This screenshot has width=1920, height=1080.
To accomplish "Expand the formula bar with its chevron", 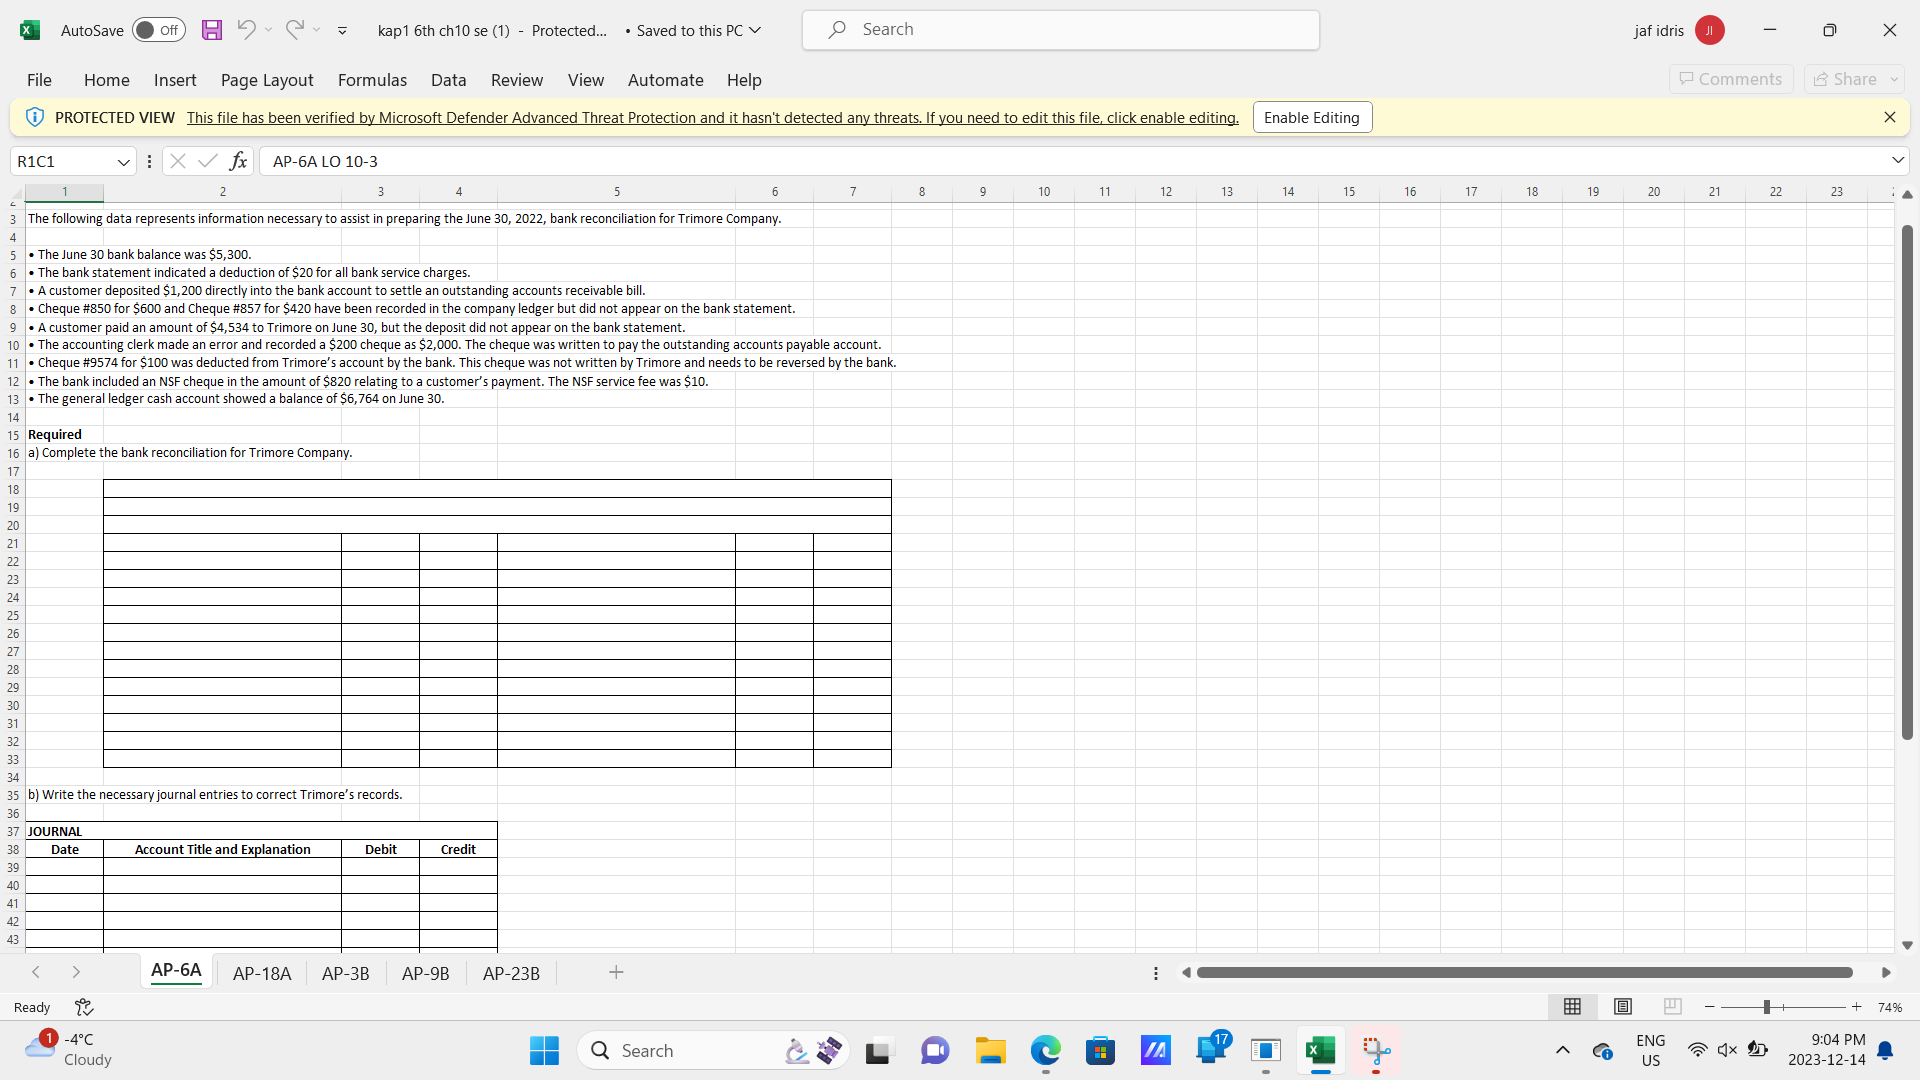I will [x=1898, y=160].
